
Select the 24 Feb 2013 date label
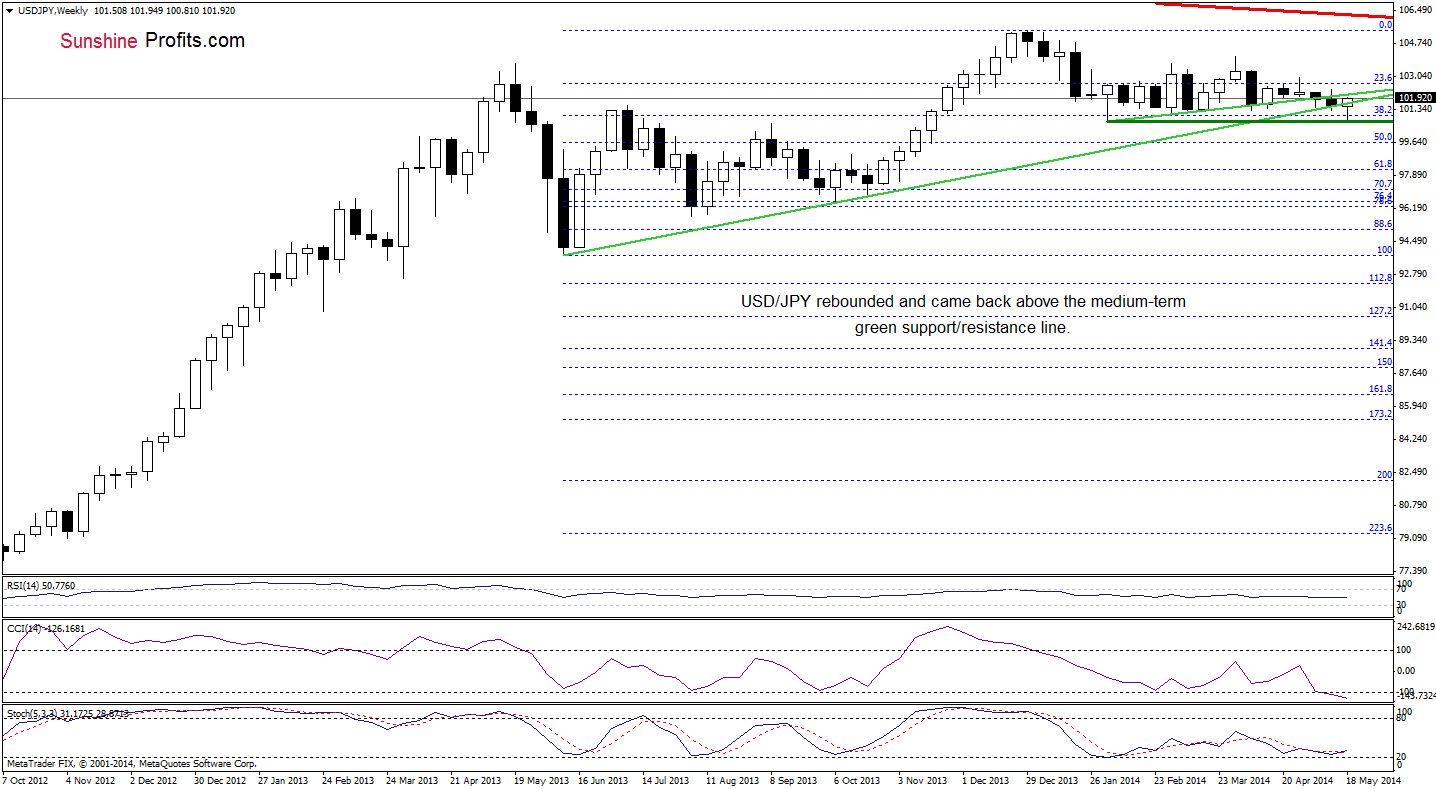346,779
